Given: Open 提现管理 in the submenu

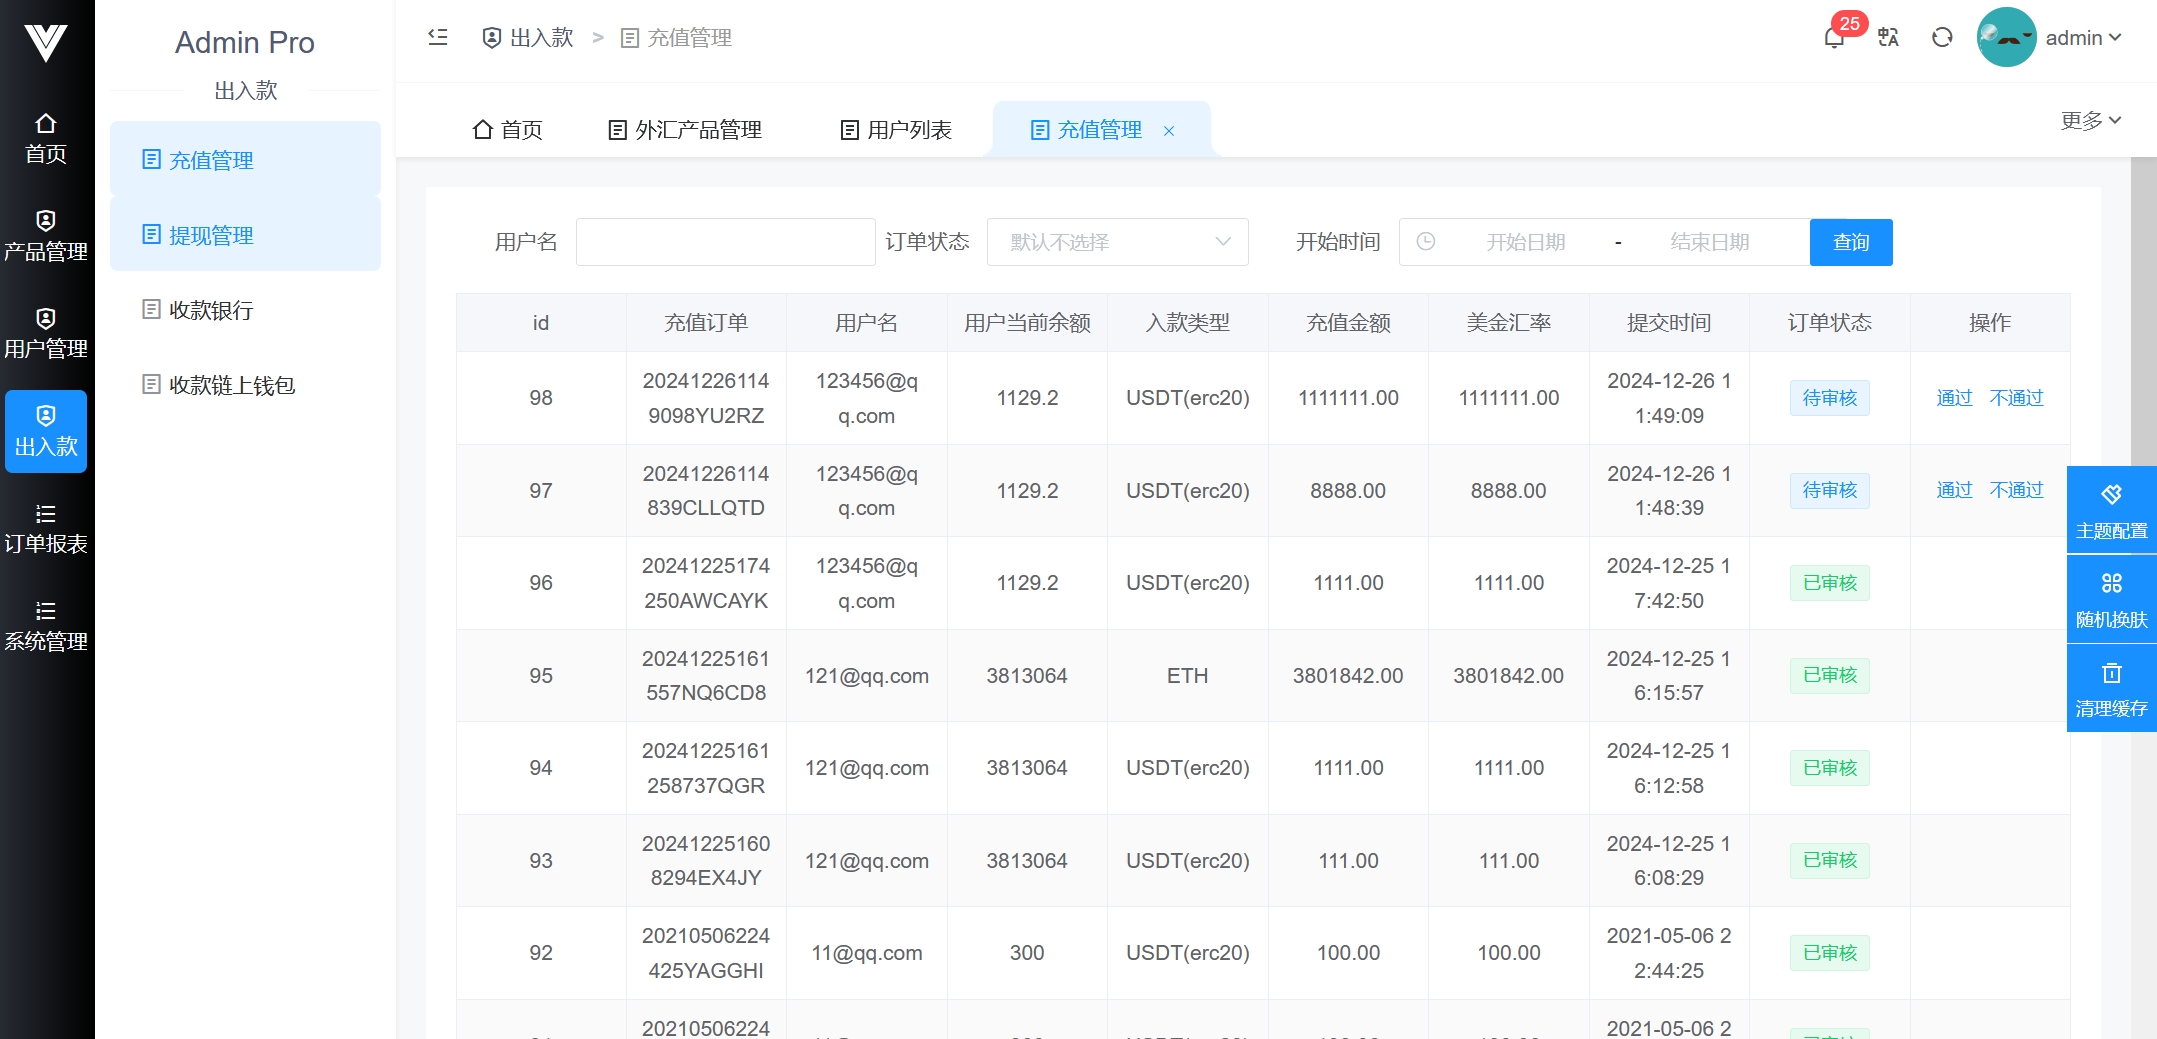Looking at the screenshot, I should pos(245,235).
